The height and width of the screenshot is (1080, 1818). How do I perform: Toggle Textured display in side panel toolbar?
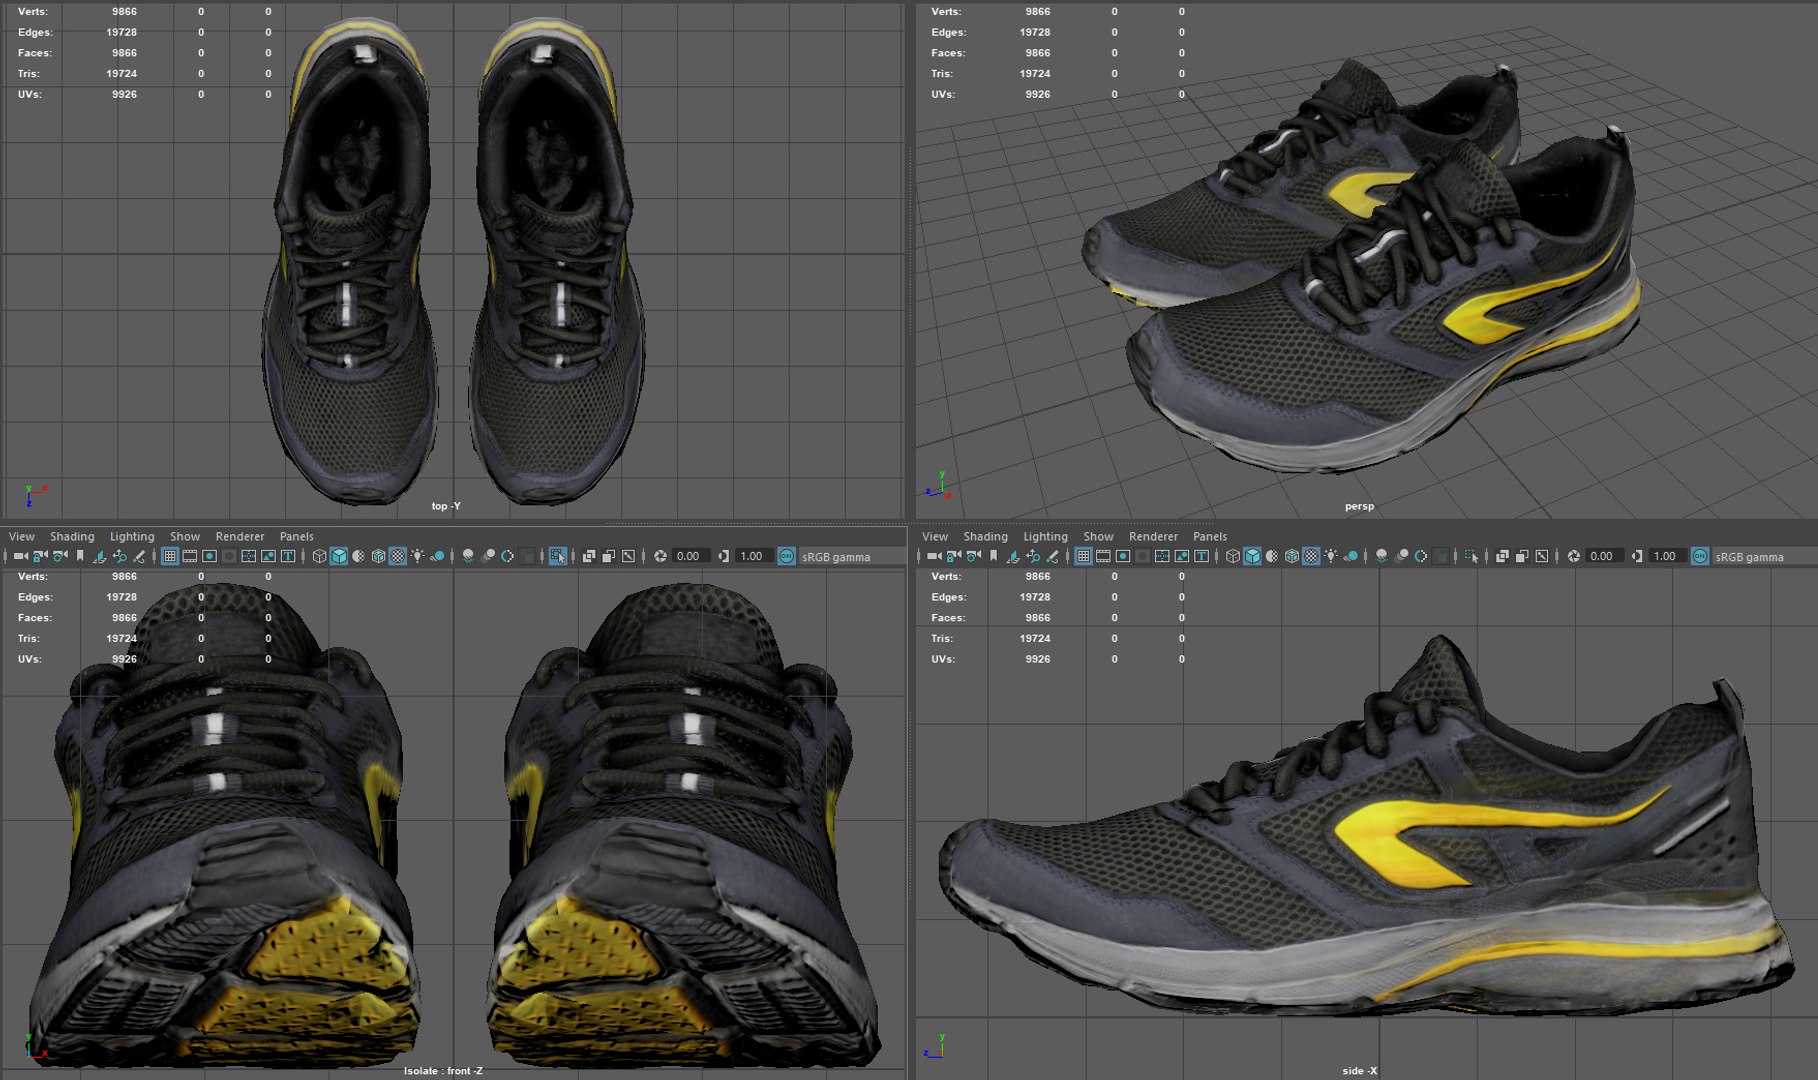point(1312,556)
